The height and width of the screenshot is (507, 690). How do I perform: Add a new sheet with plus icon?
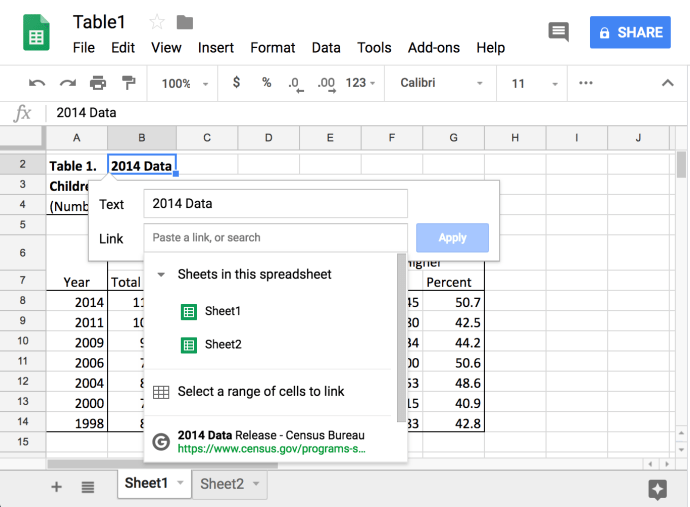coord(56,486)
